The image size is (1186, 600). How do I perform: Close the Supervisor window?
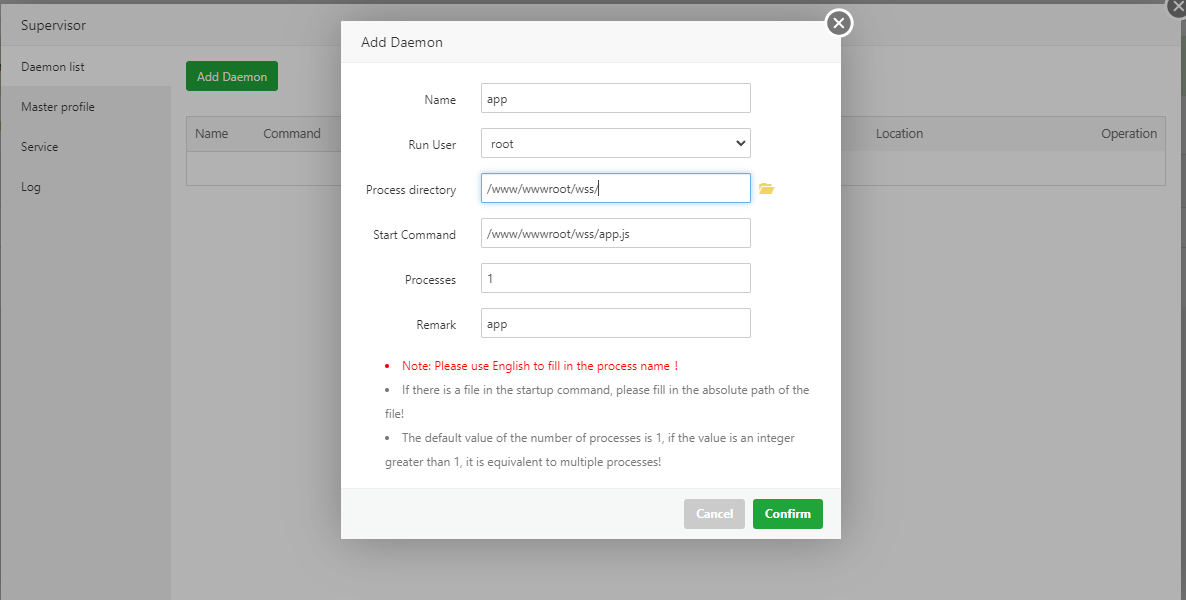[1177, 5]
